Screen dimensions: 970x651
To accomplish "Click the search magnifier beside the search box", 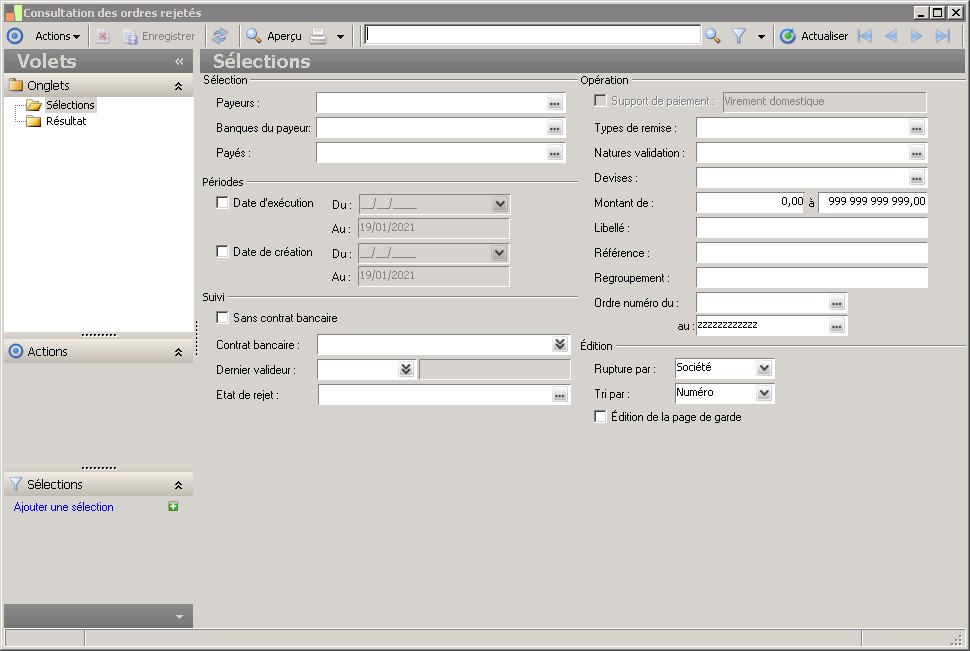I will pyautogui.click(x=712, y=36).
